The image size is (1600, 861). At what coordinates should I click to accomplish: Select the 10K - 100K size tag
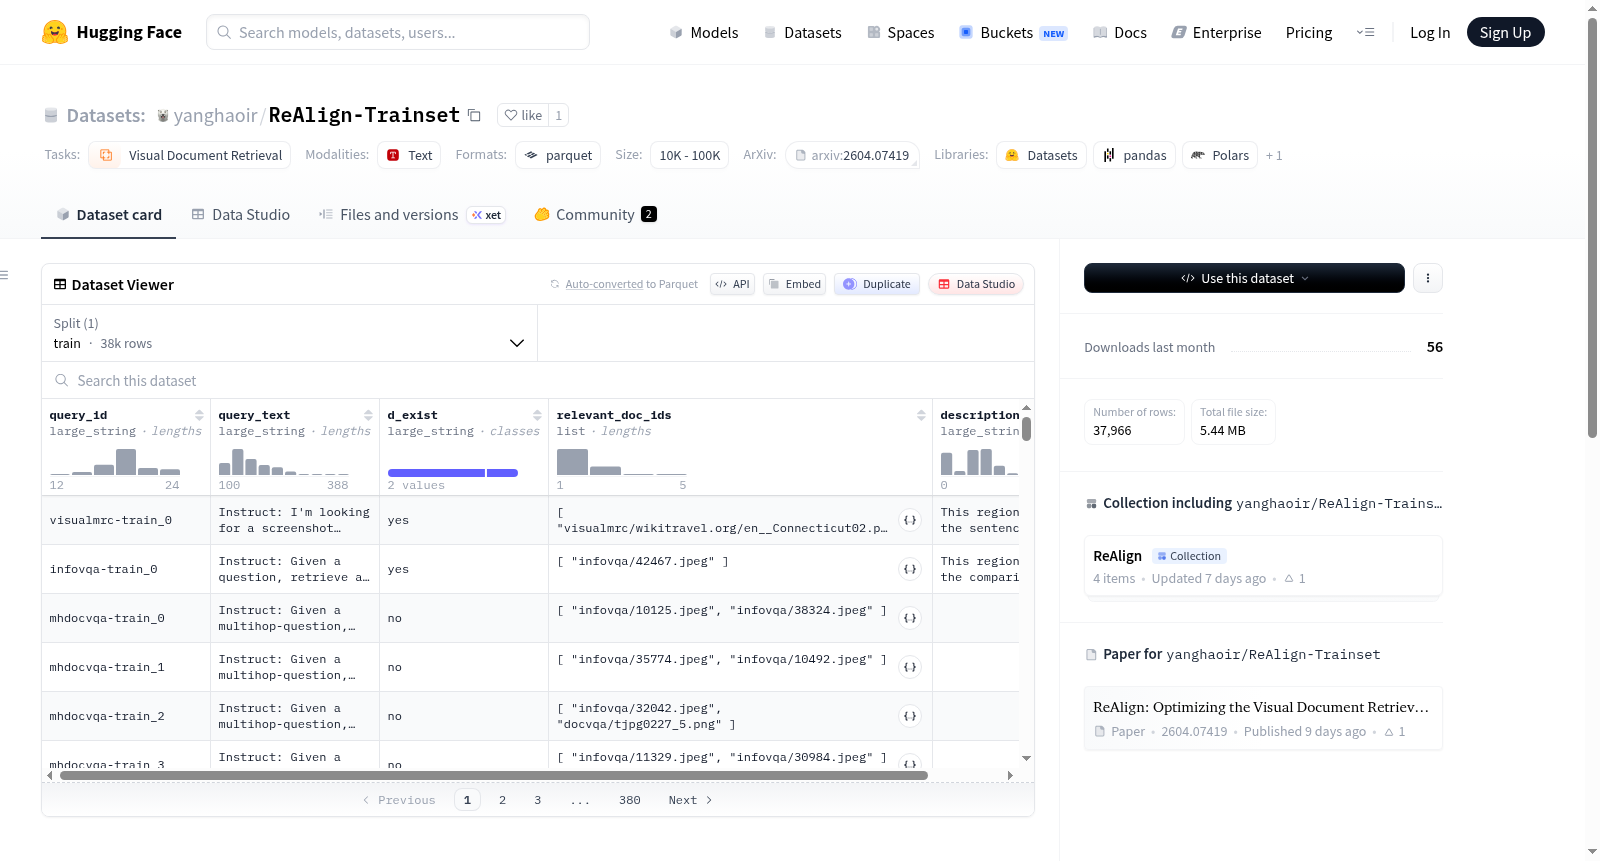point(690,155)
